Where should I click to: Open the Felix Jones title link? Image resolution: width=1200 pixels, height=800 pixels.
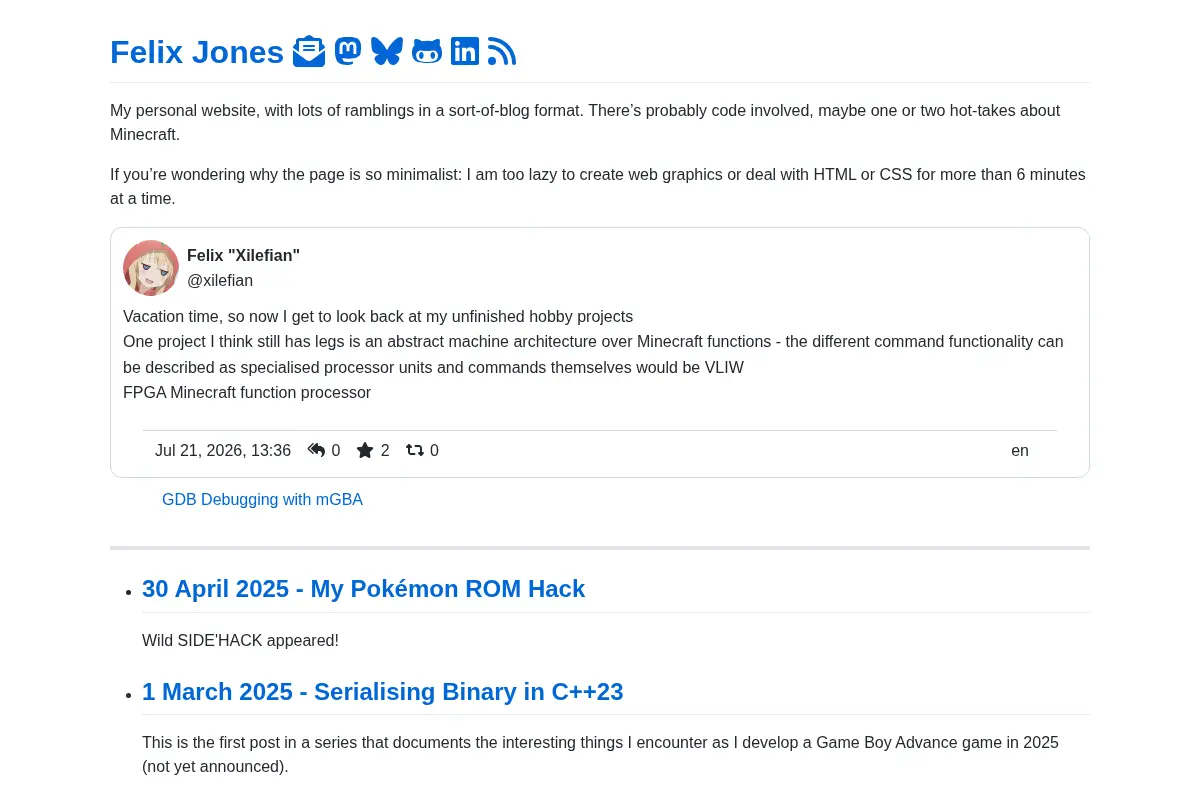[197, 52]
